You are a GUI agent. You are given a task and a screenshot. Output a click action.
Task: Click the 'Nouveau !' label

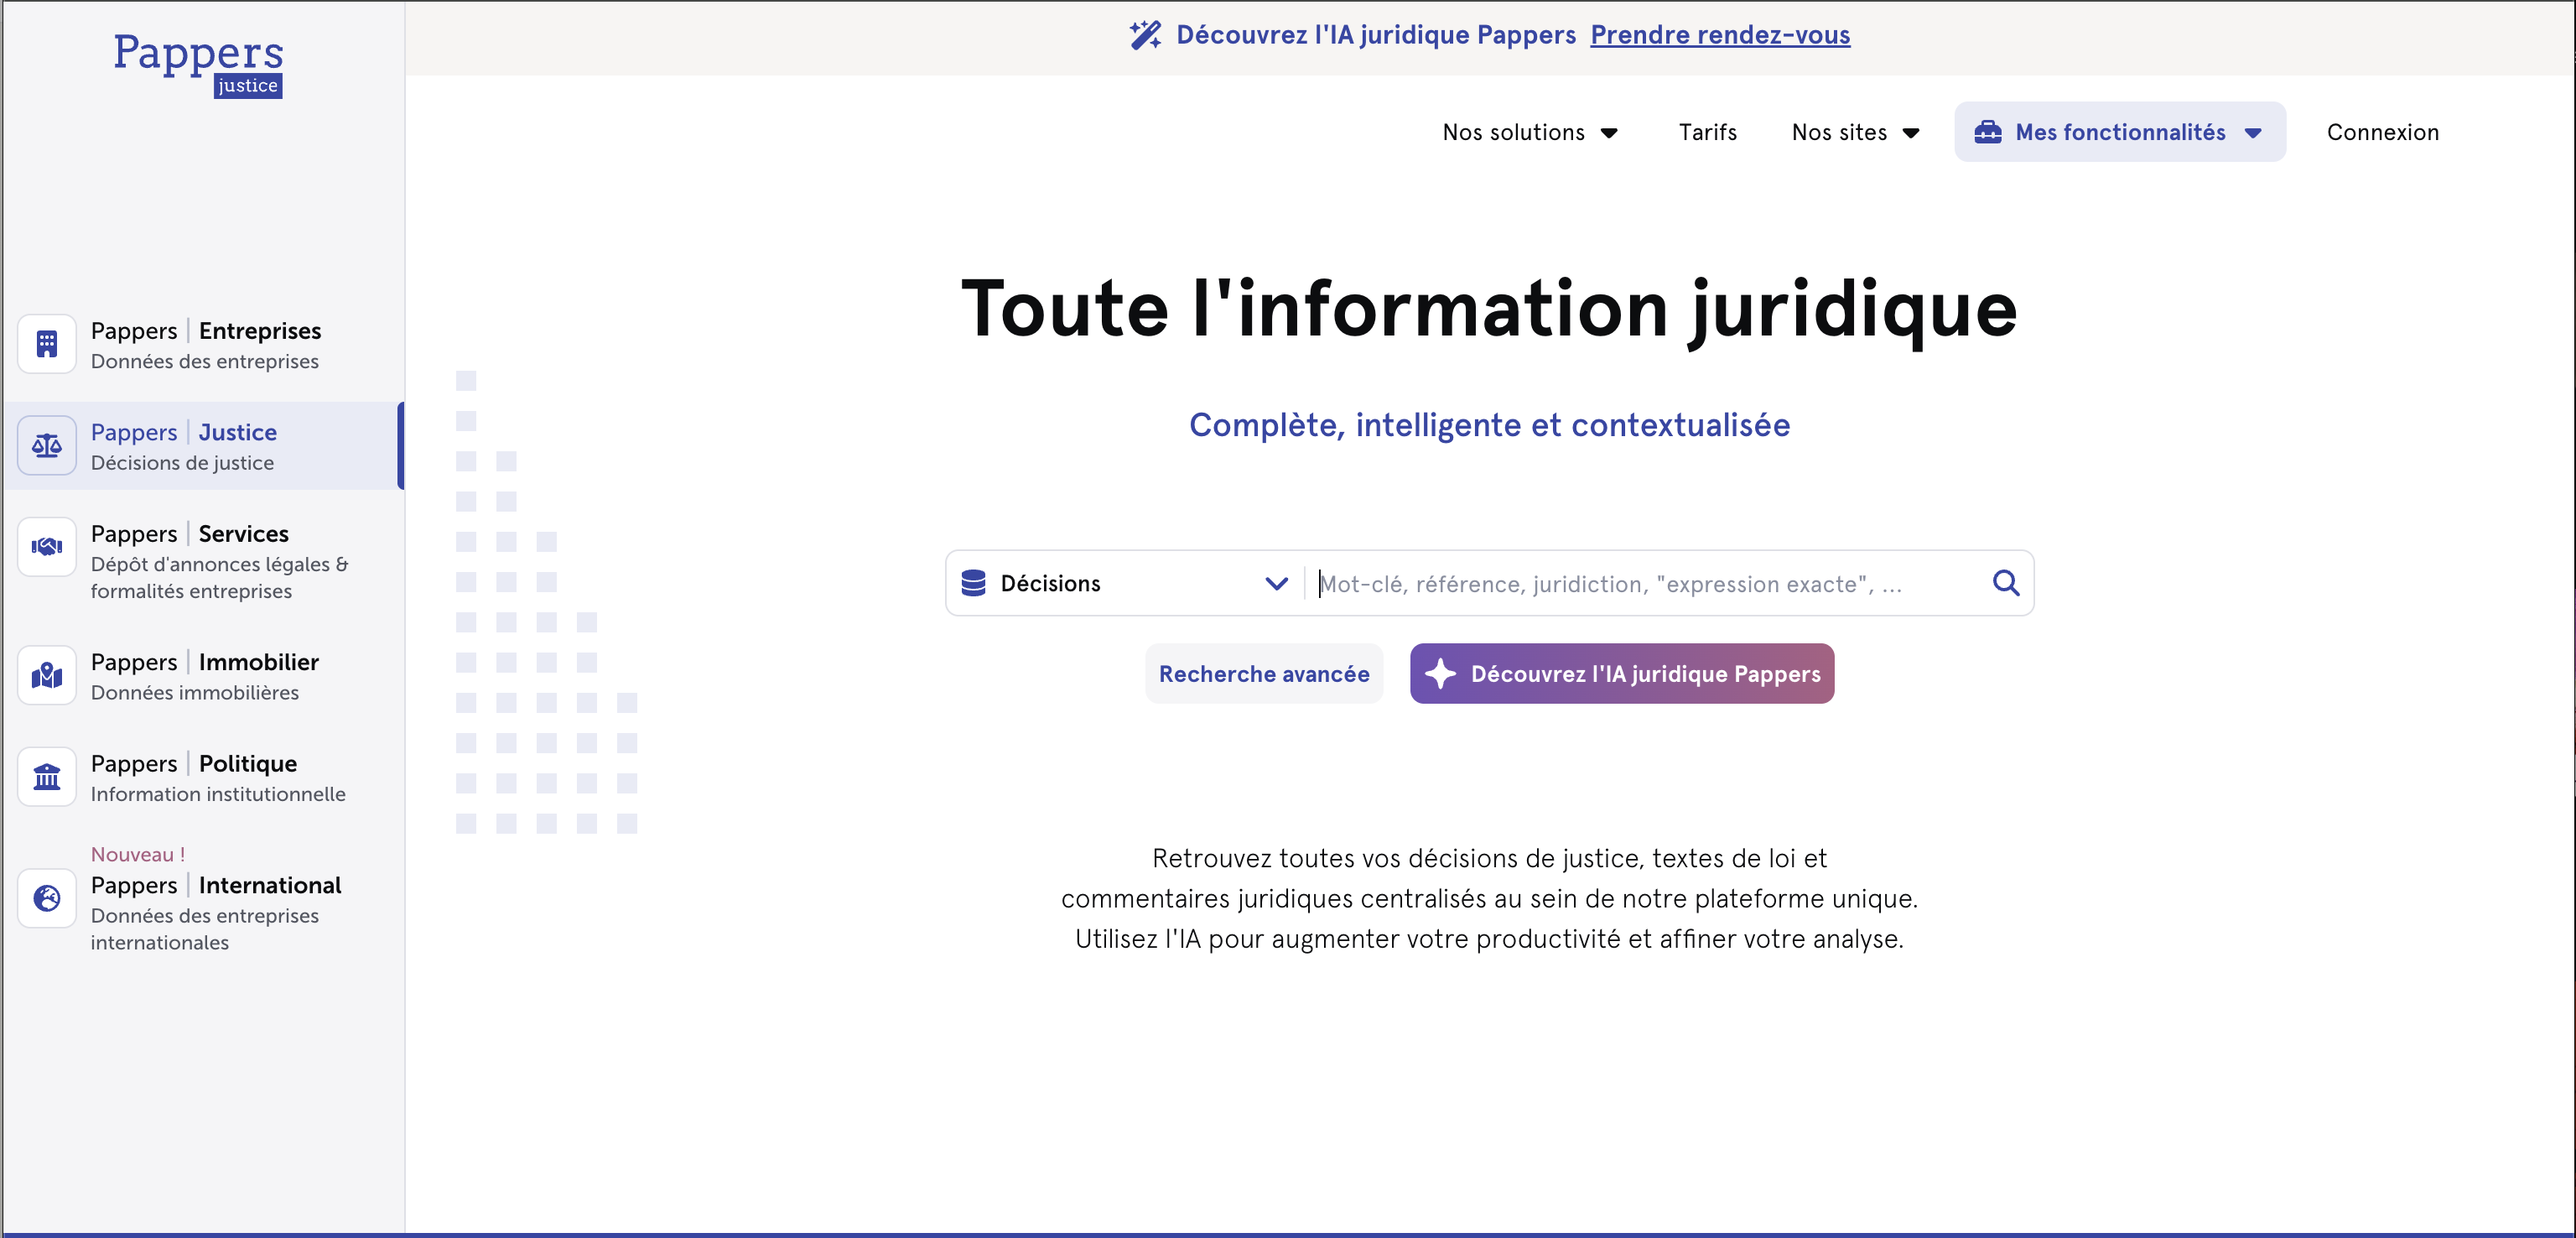coord(138,854)
